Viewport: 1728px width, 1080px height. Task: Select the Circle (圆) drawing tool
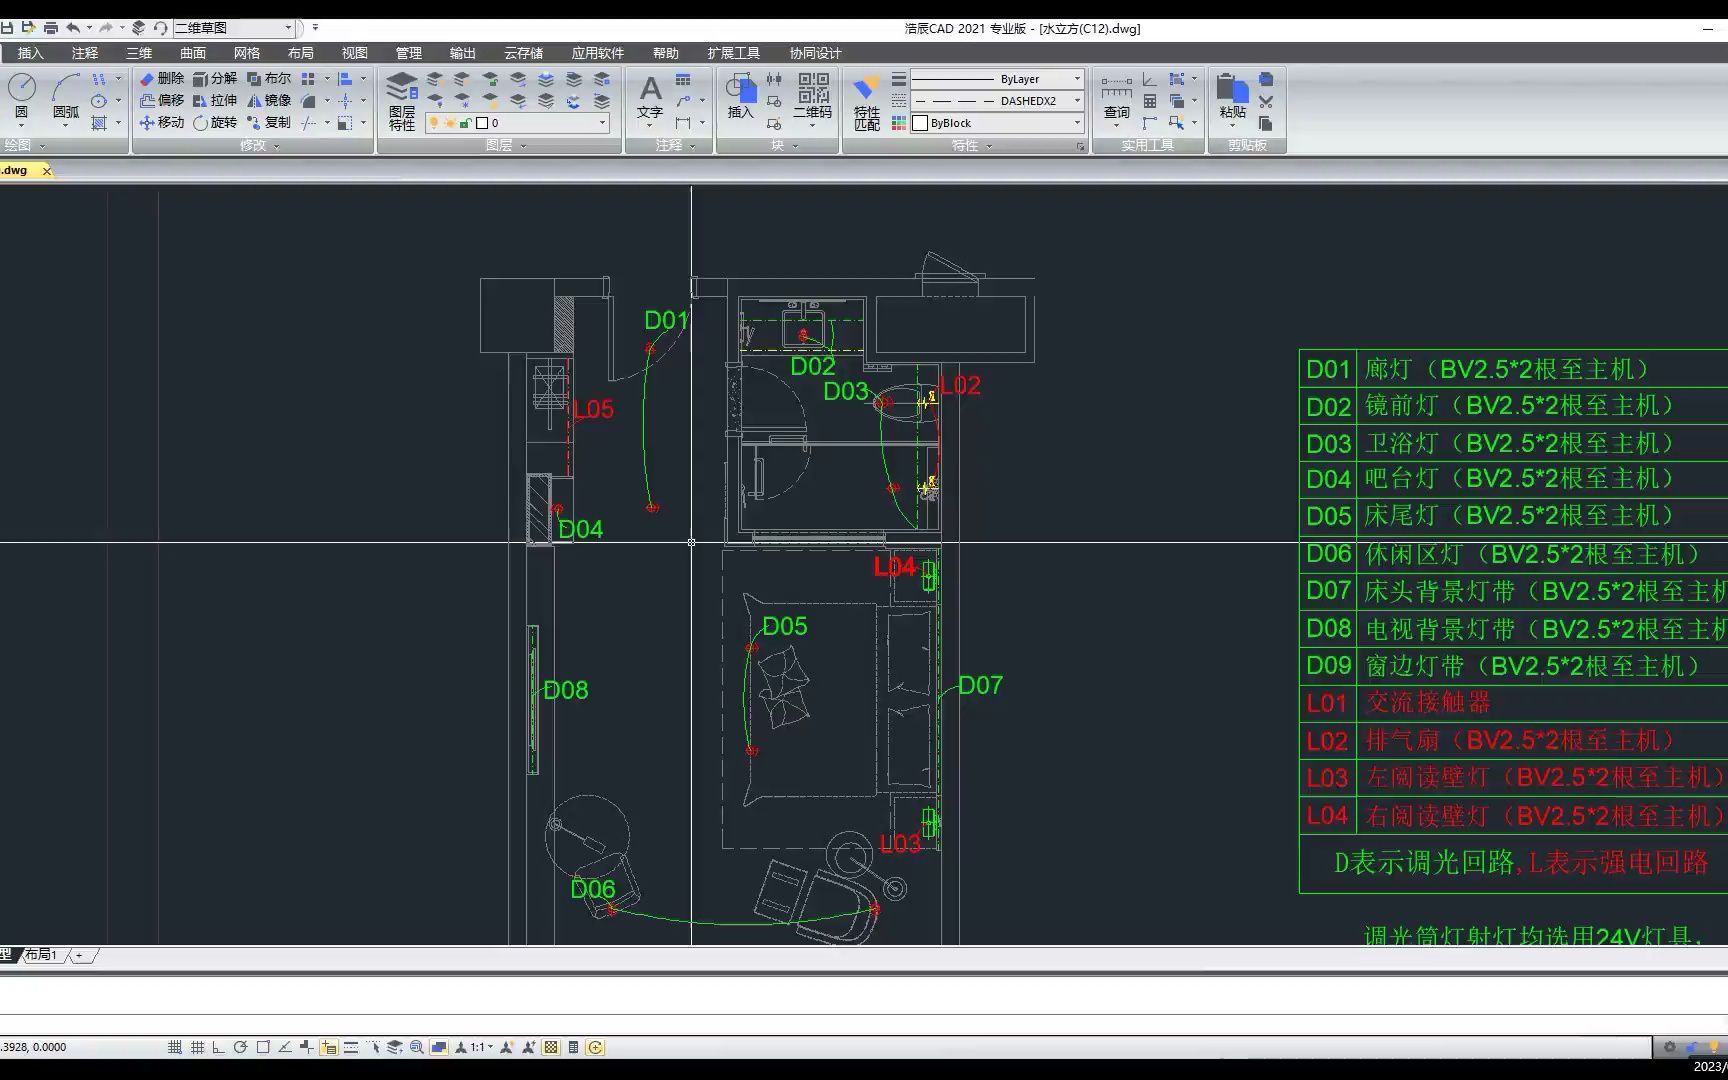pyautogui.click(x=21, y=98)
